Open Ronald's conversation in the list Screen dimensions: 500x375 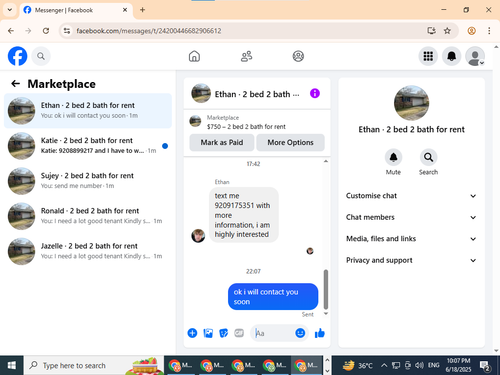pyautogui.click(x=88, y=216)
